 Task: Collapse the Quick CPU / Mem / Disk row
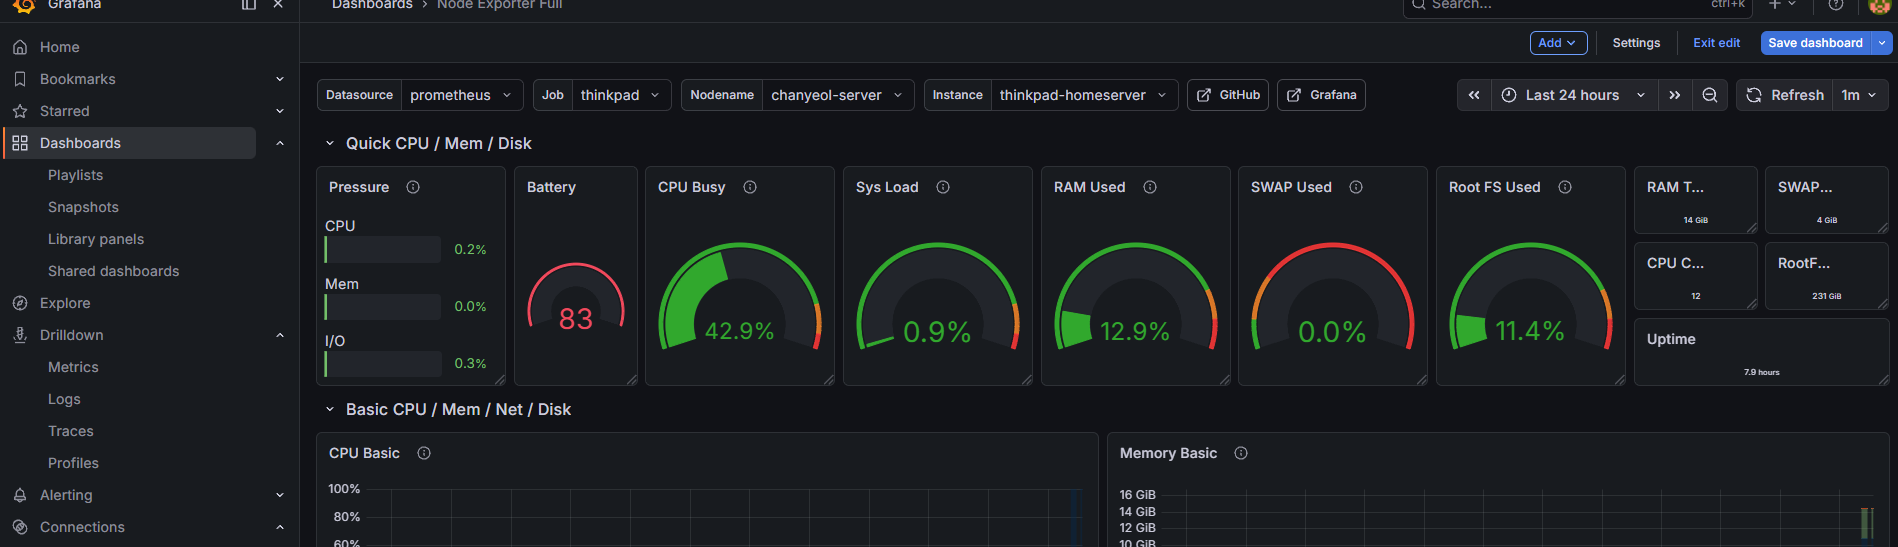(x=330, y=143)
